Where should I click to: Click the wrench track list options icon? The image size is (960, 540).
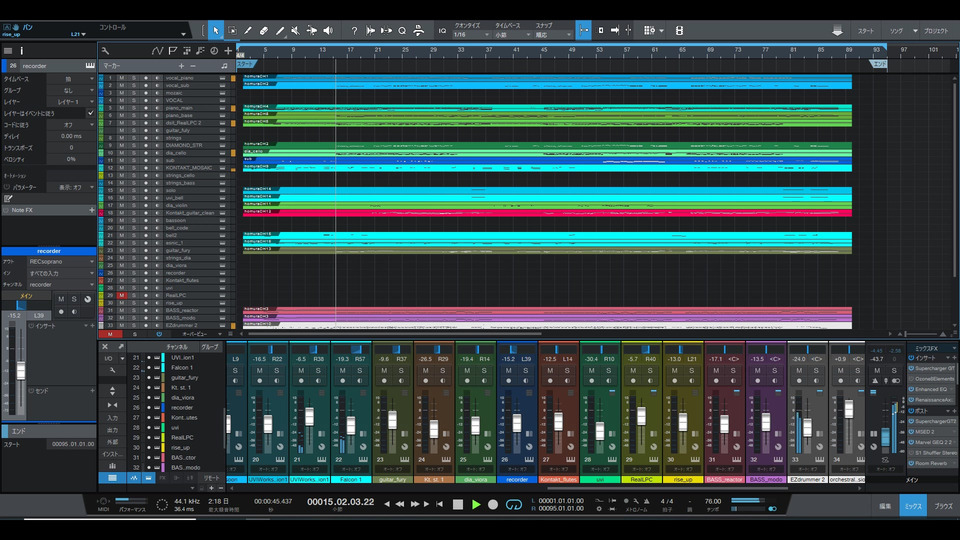104,50
